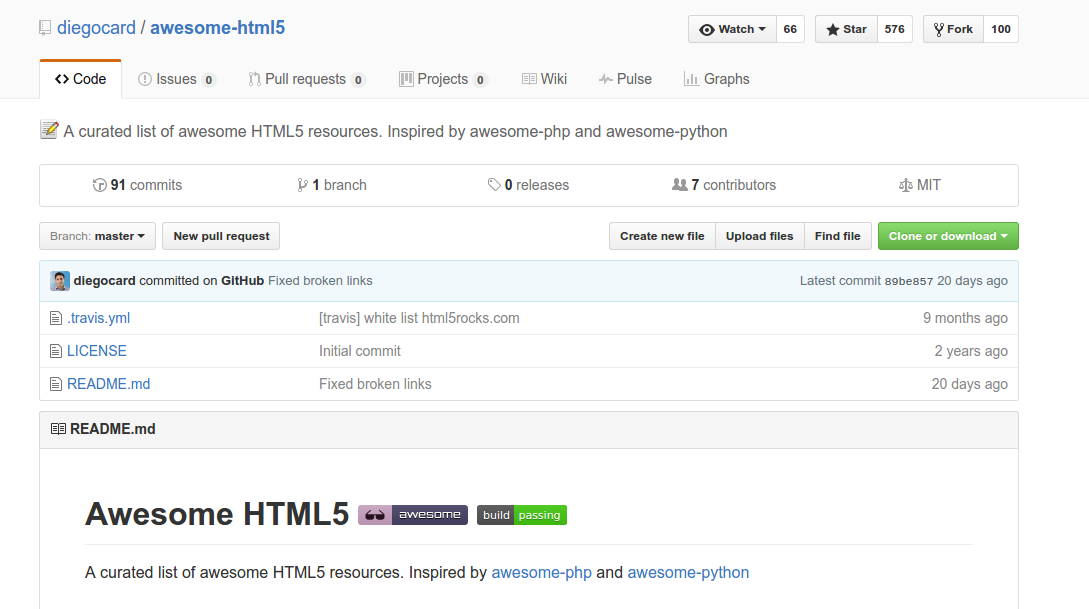Click the file icon next to LICENSE

[x=56, y=351]
